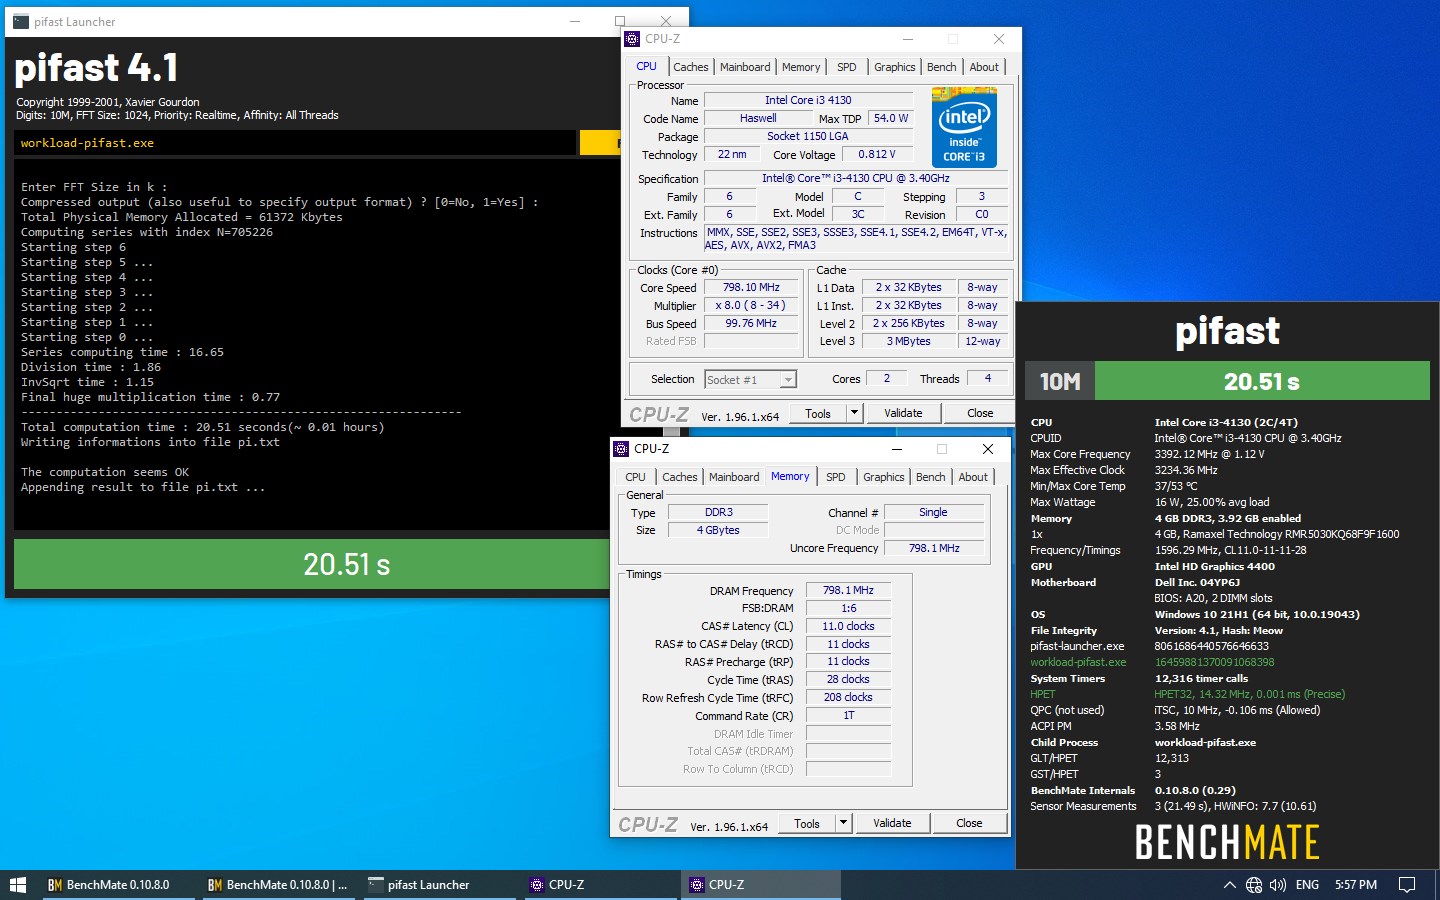Viewport: 1440px width, 900px height.
Task: Switch to CPU tab in lower CPU-Z window
Action: coord(635,477)
